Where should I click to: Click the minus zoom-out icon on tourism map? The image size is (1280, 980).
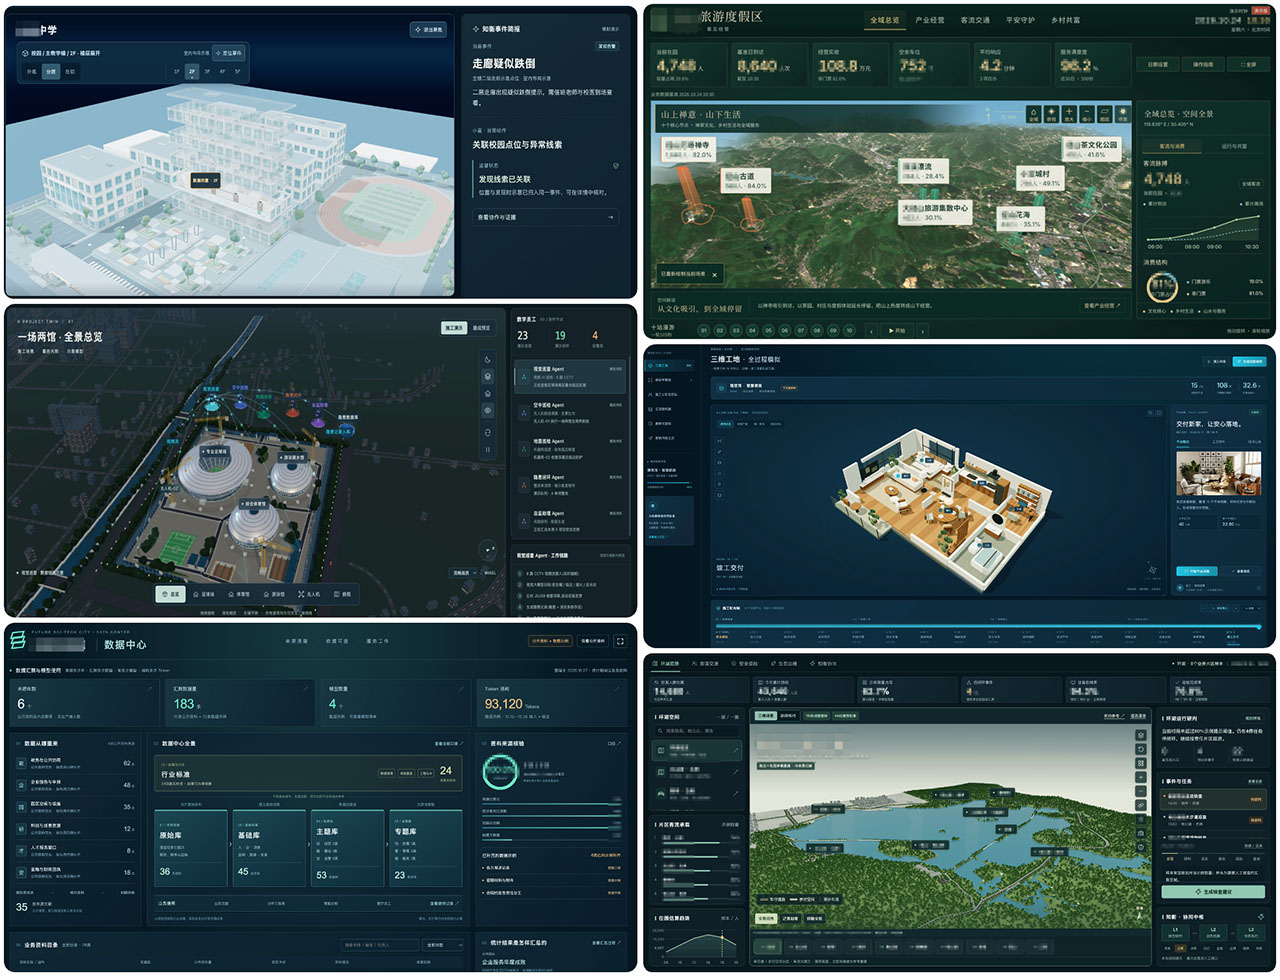[1087, 114]
